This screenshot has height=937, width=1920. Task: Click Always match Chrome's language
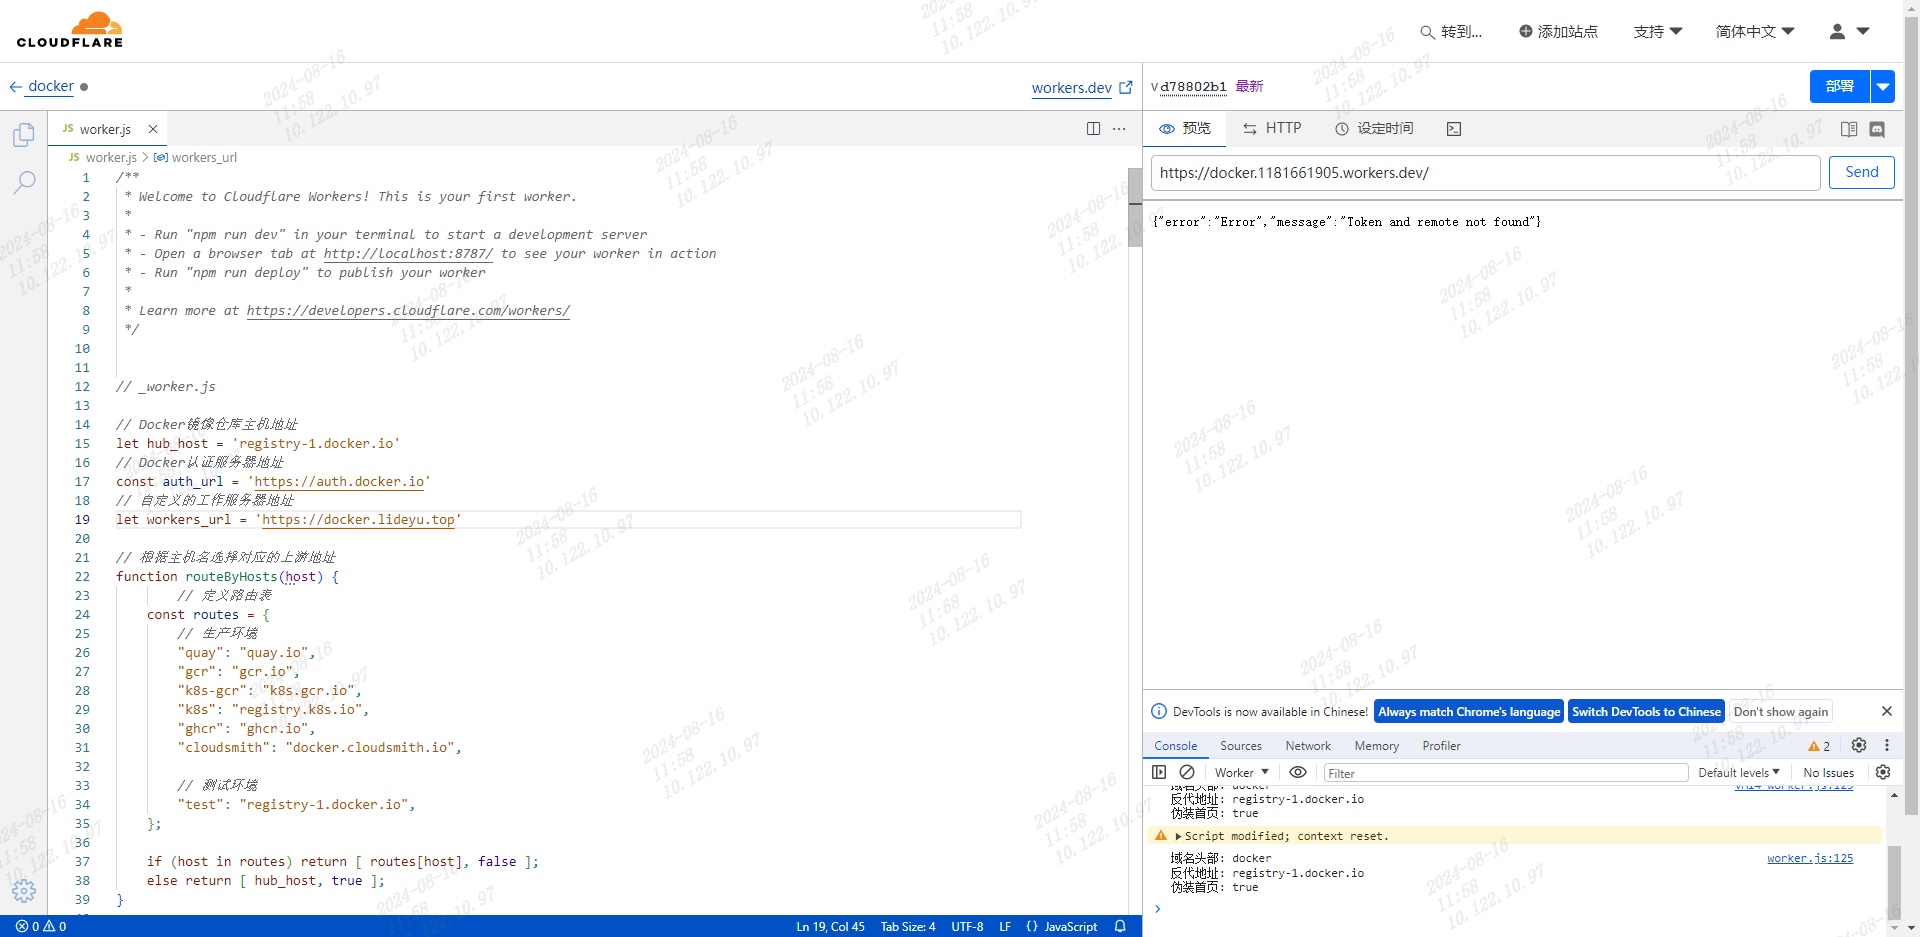[1469, 711]
